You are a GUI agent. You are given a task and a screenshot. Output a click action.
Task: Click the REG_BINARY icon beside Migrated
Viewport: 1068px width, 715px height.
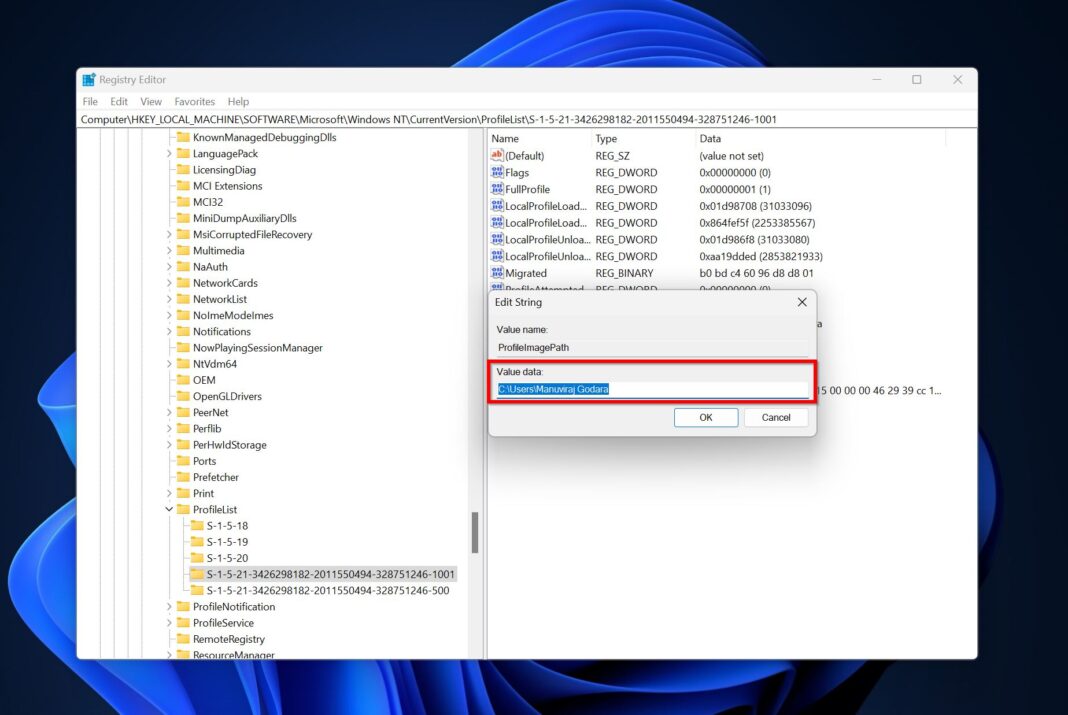coord(498,273)
